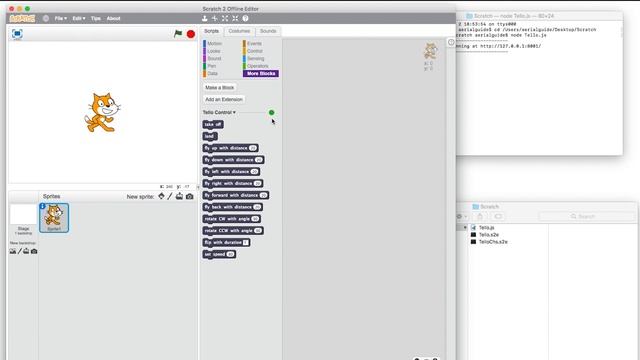This screenshot has height=360, width=640.
Task: Paint a new sprite with the brush icon
Action: (170, 196)
